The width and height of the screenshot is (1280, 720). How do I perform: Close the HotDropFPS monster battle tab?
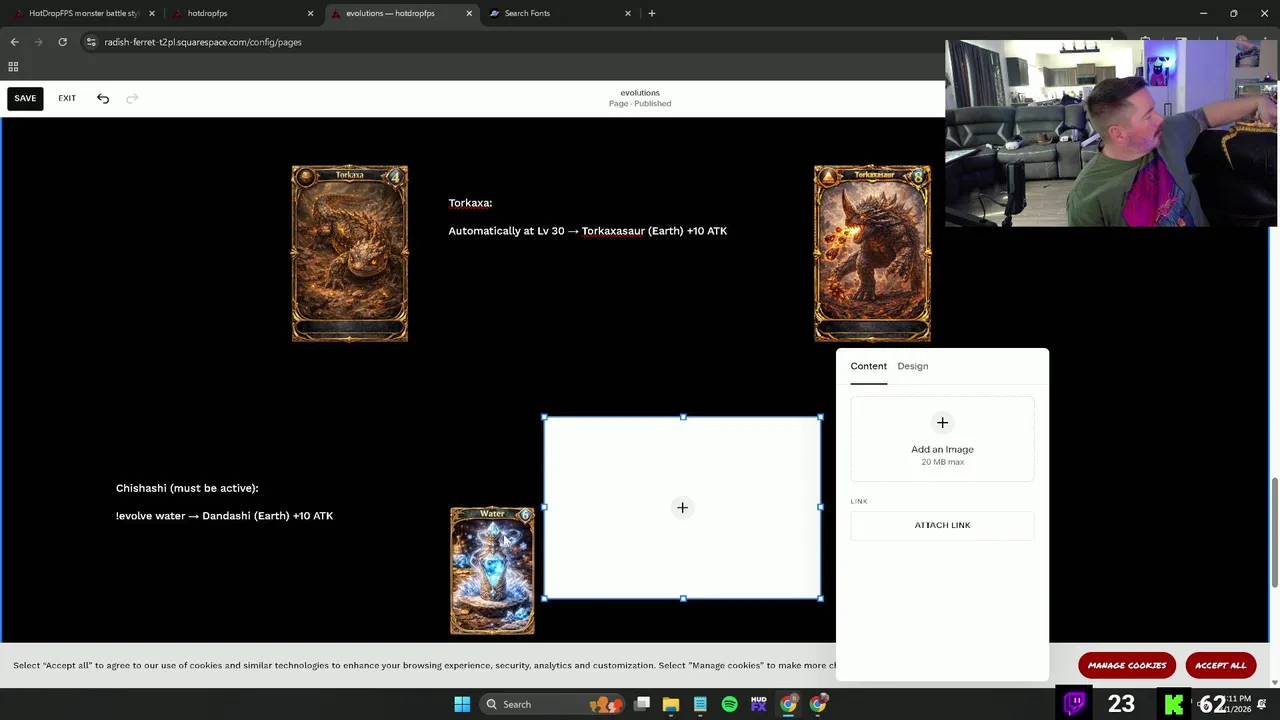click(x=152, y=13)
